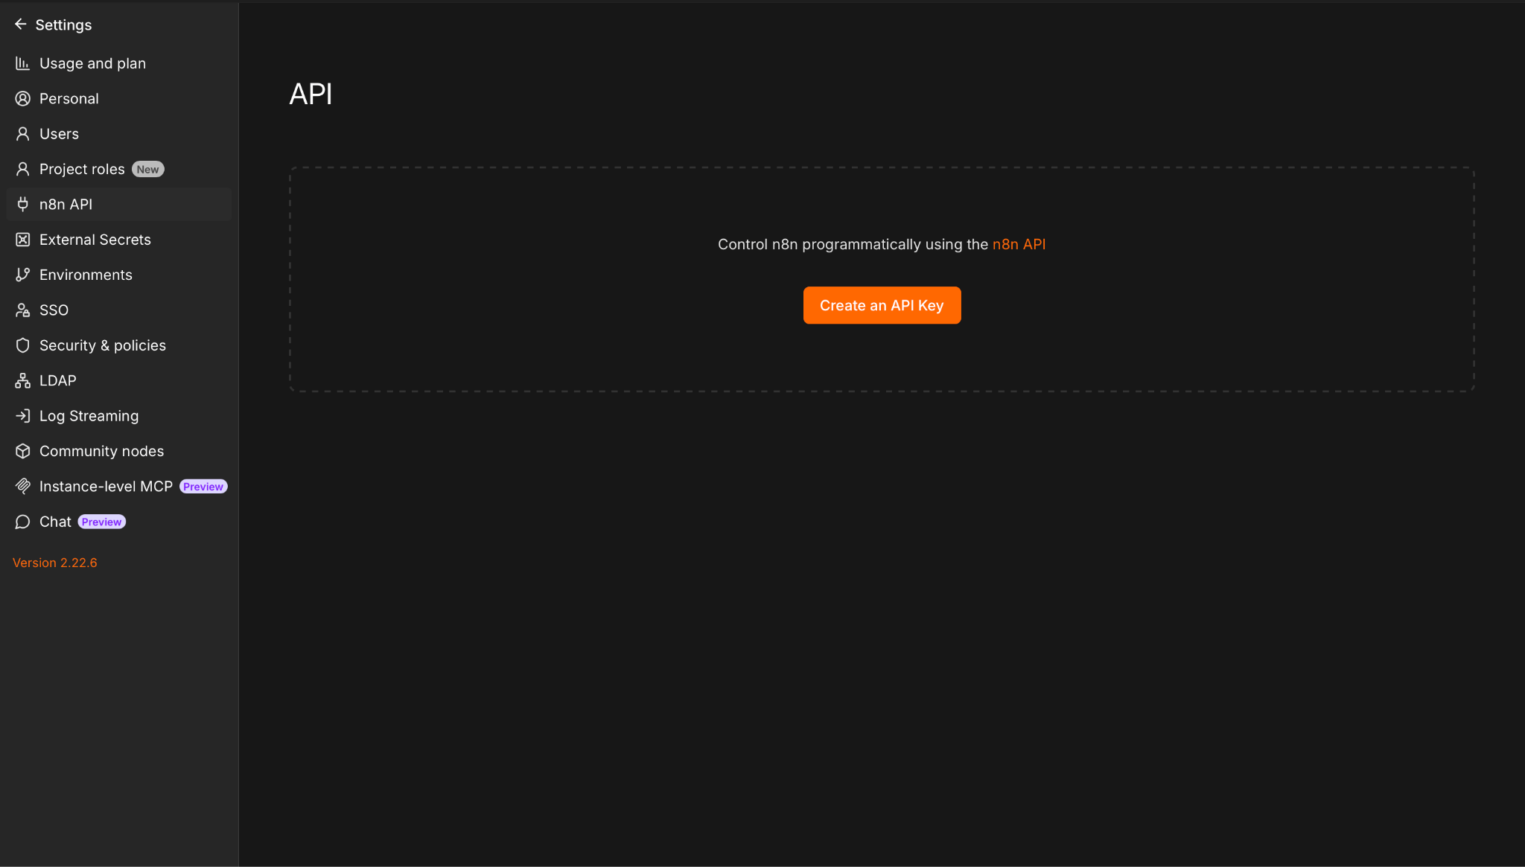Click the Instance-level MCP icon
Image resolution: width=1525 pixels, height=867 pixels.
tap(22, 486)
